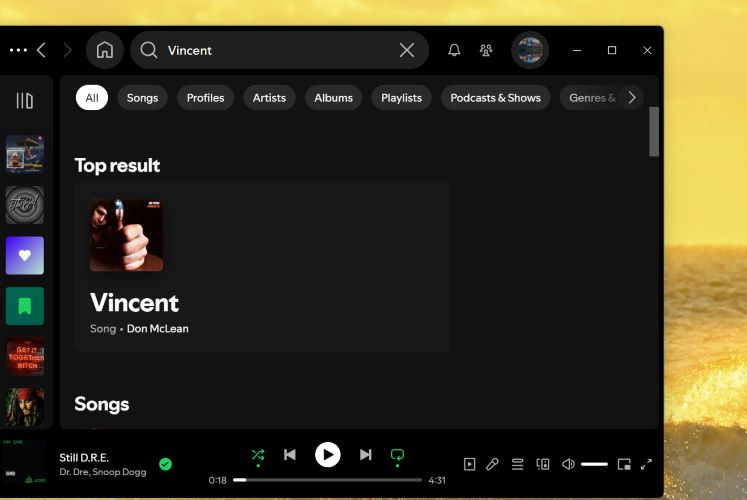Filter results by Playlists
Screen dimensions: 747x500
[x=402, y=98]
